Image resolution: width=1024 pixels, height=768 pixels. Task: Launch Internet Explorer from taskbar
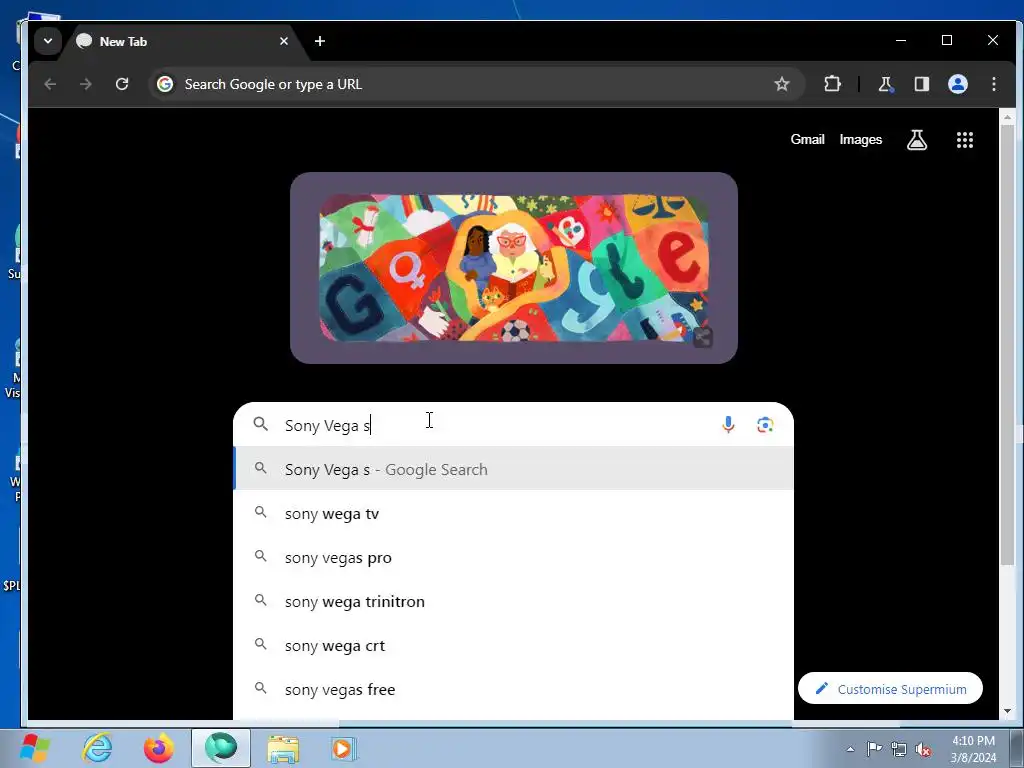coord(98,748)
